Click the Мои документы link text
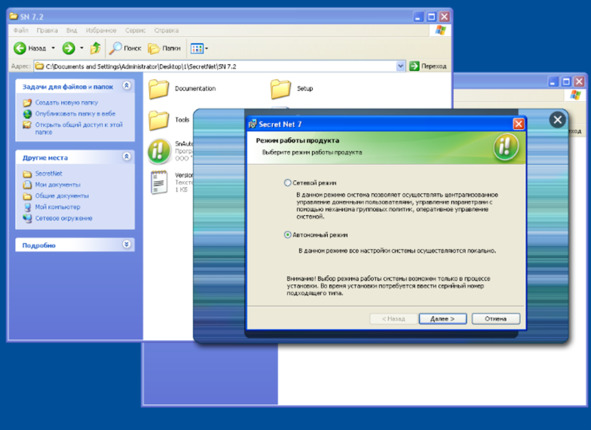The image size is (591, 430). (x=58, y=185)
